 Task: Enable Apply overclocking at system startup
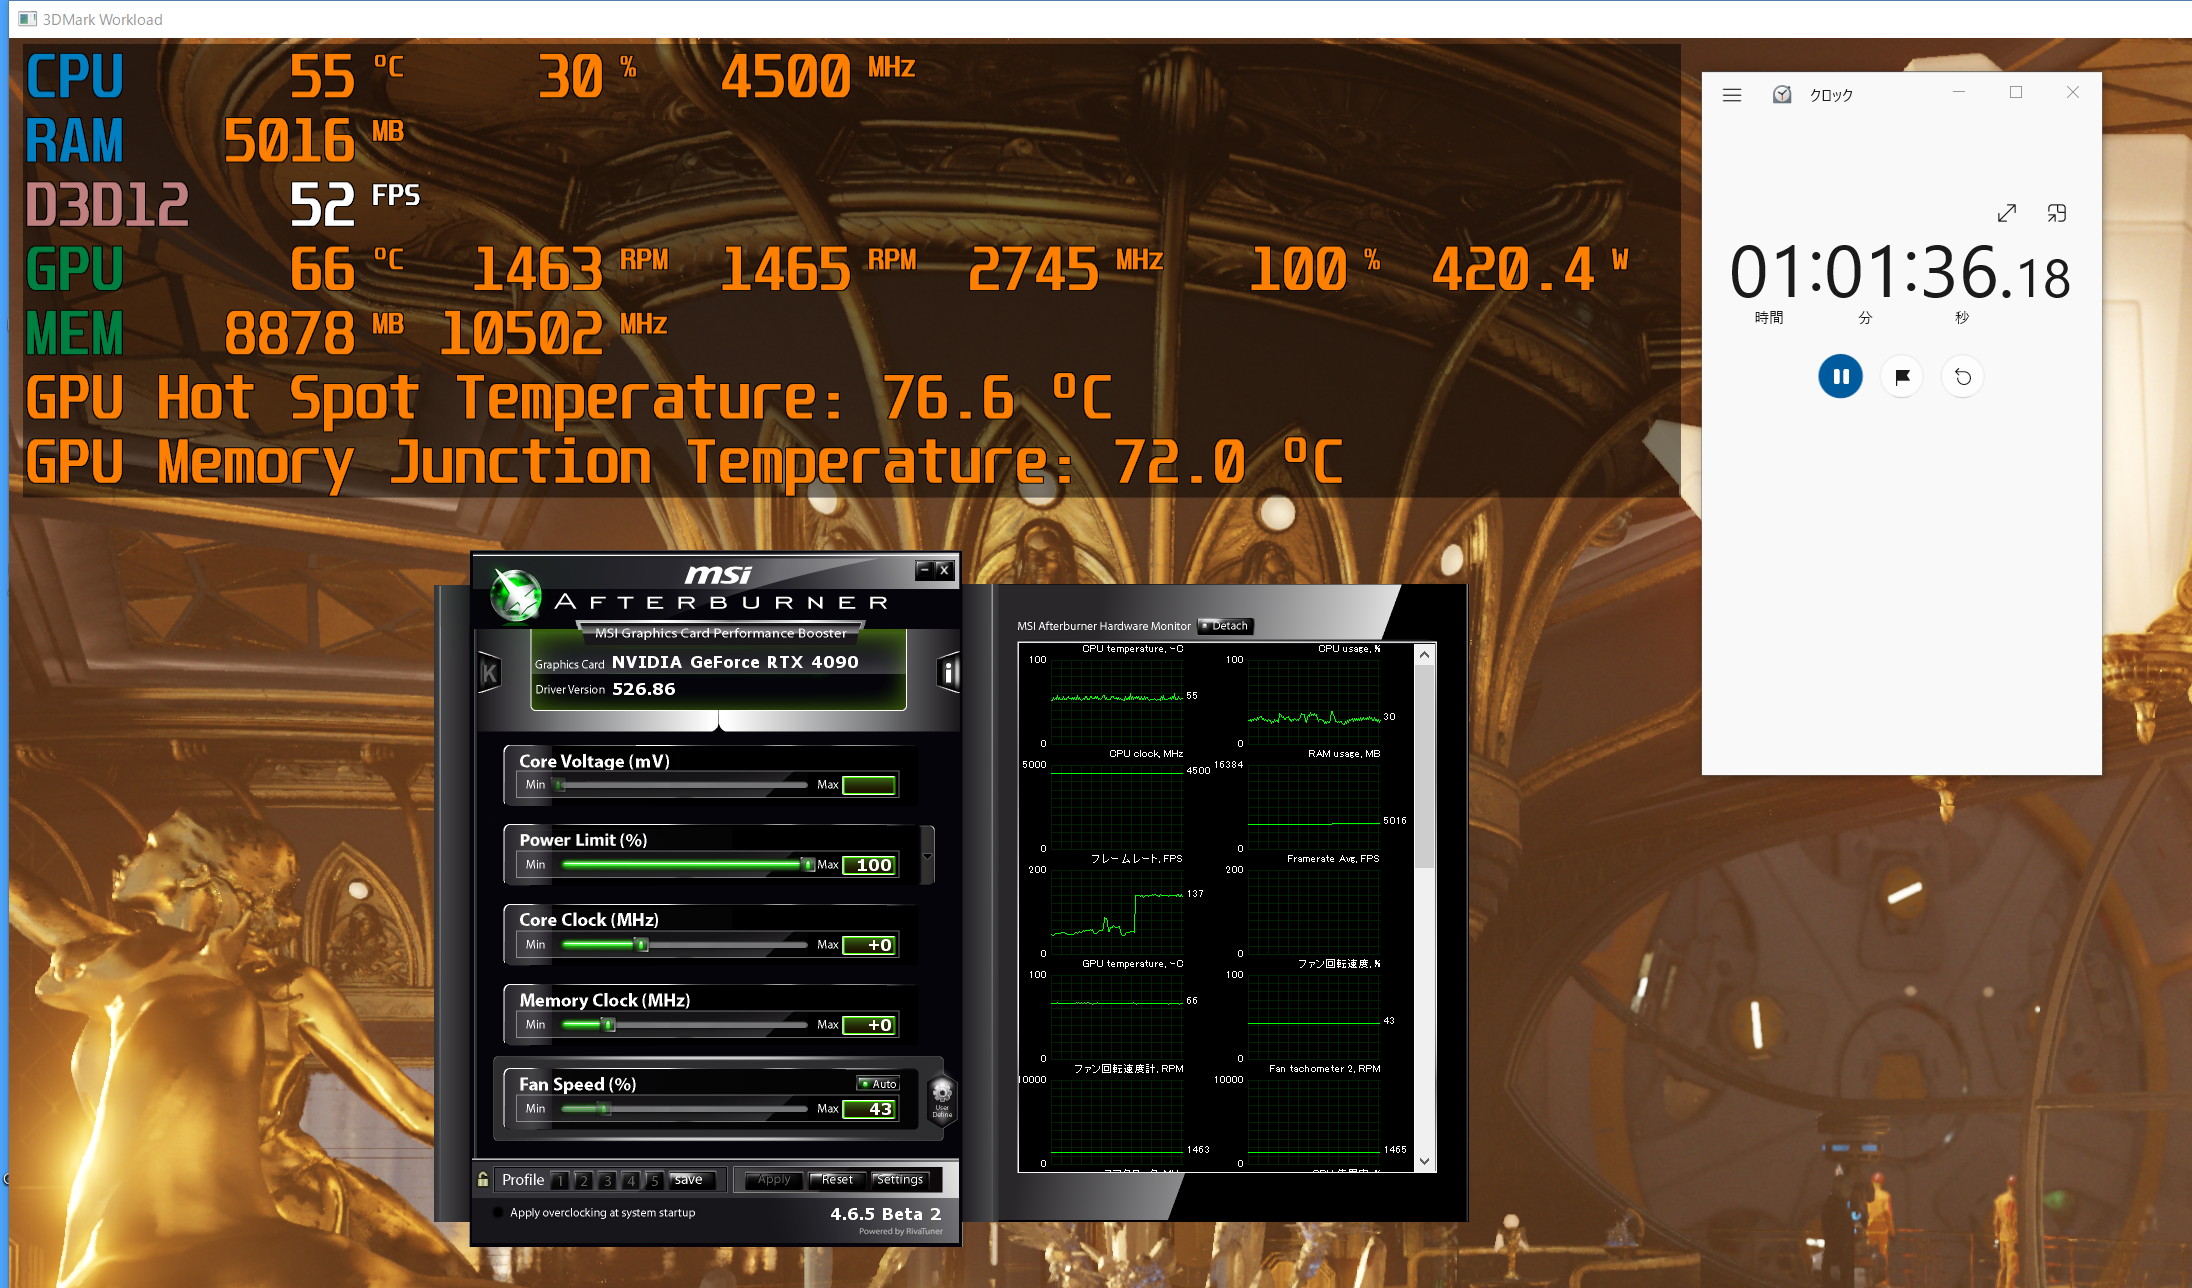(x=498, y=1213)
